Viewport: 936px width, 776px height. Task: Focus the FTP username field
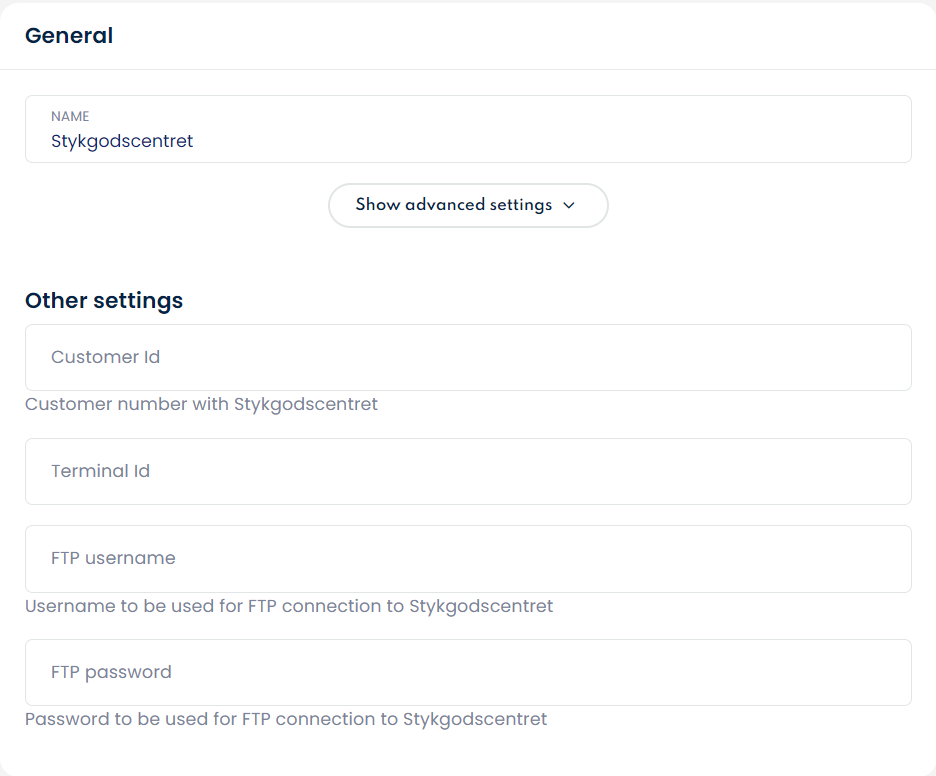(x=468, y=558)
